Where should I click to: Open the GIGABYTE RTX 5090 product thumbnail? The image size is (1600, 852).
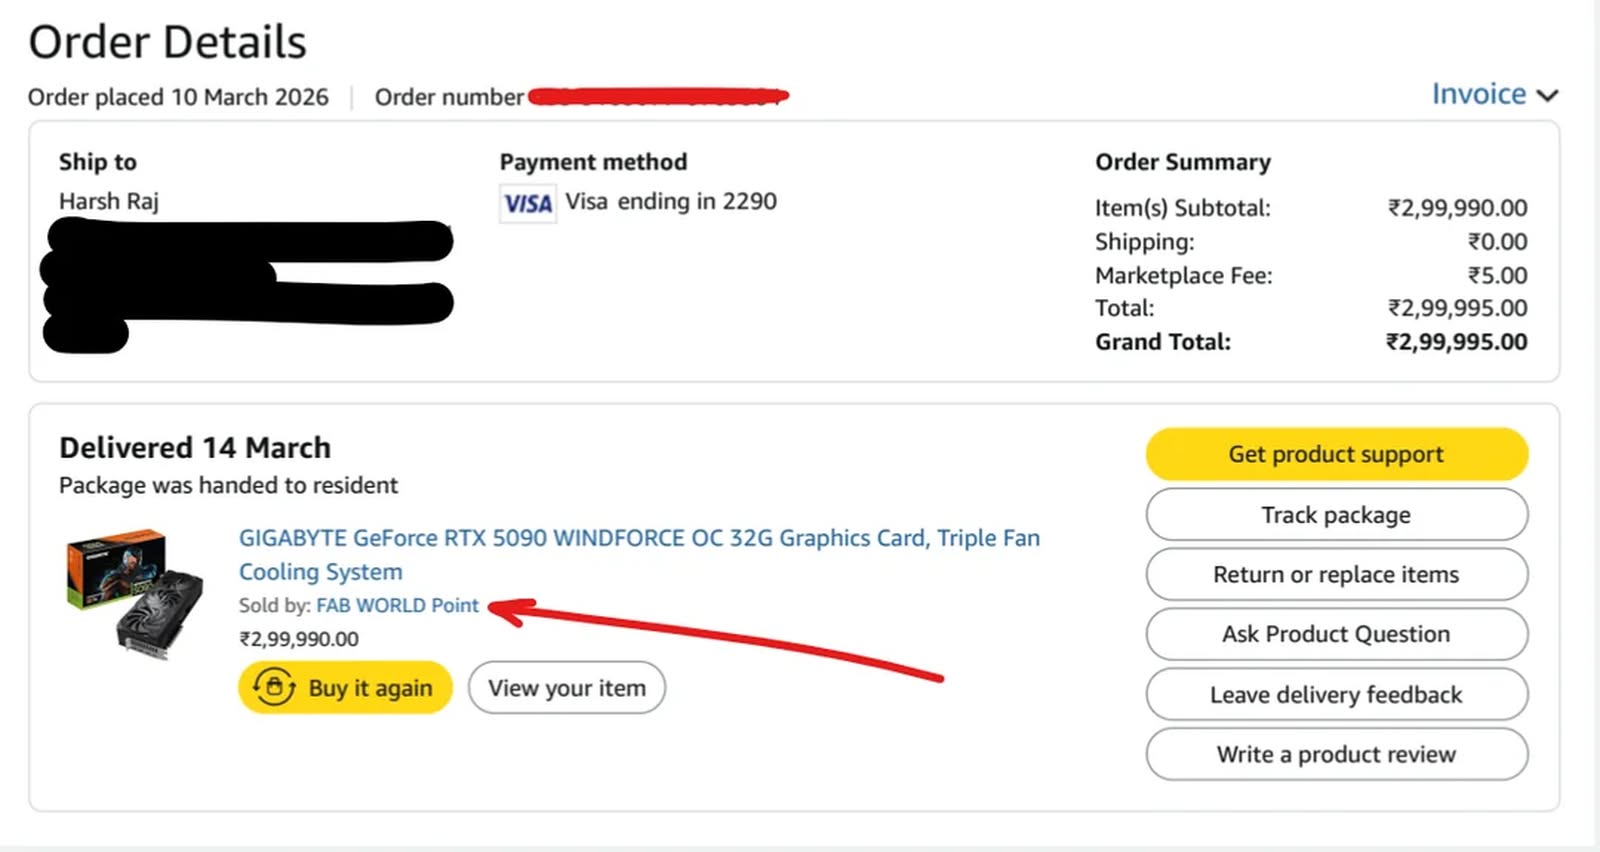click(x=134, y=593)
